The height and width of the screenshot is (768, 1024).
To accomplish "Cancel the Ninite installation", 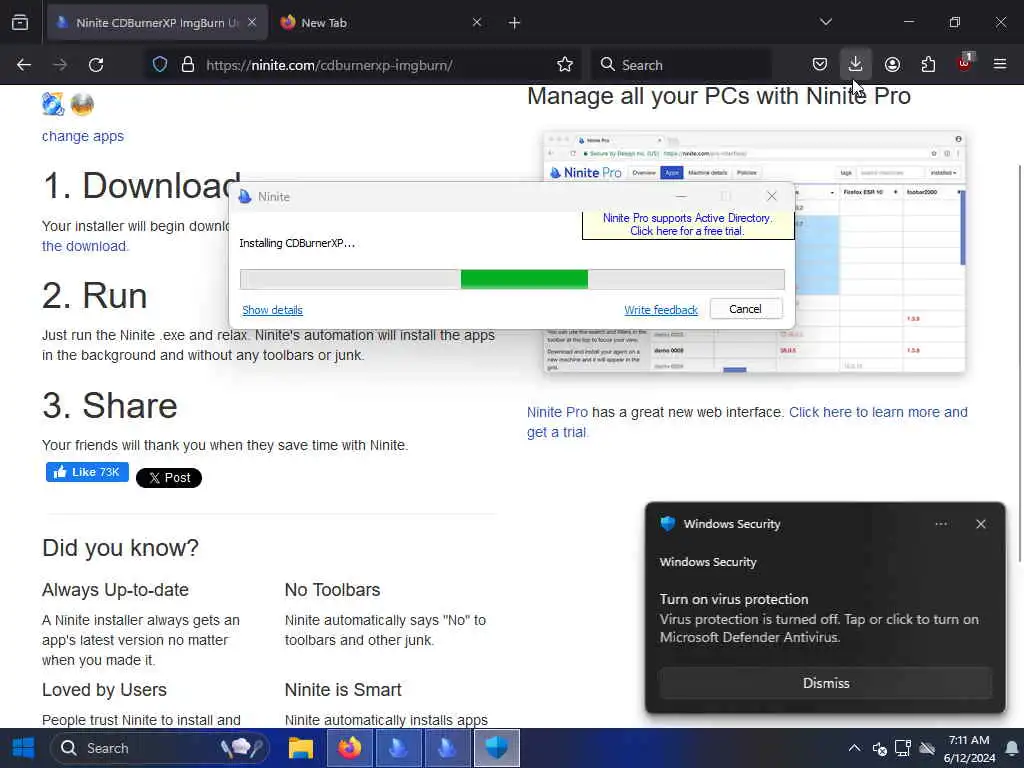I will [745, 309].
